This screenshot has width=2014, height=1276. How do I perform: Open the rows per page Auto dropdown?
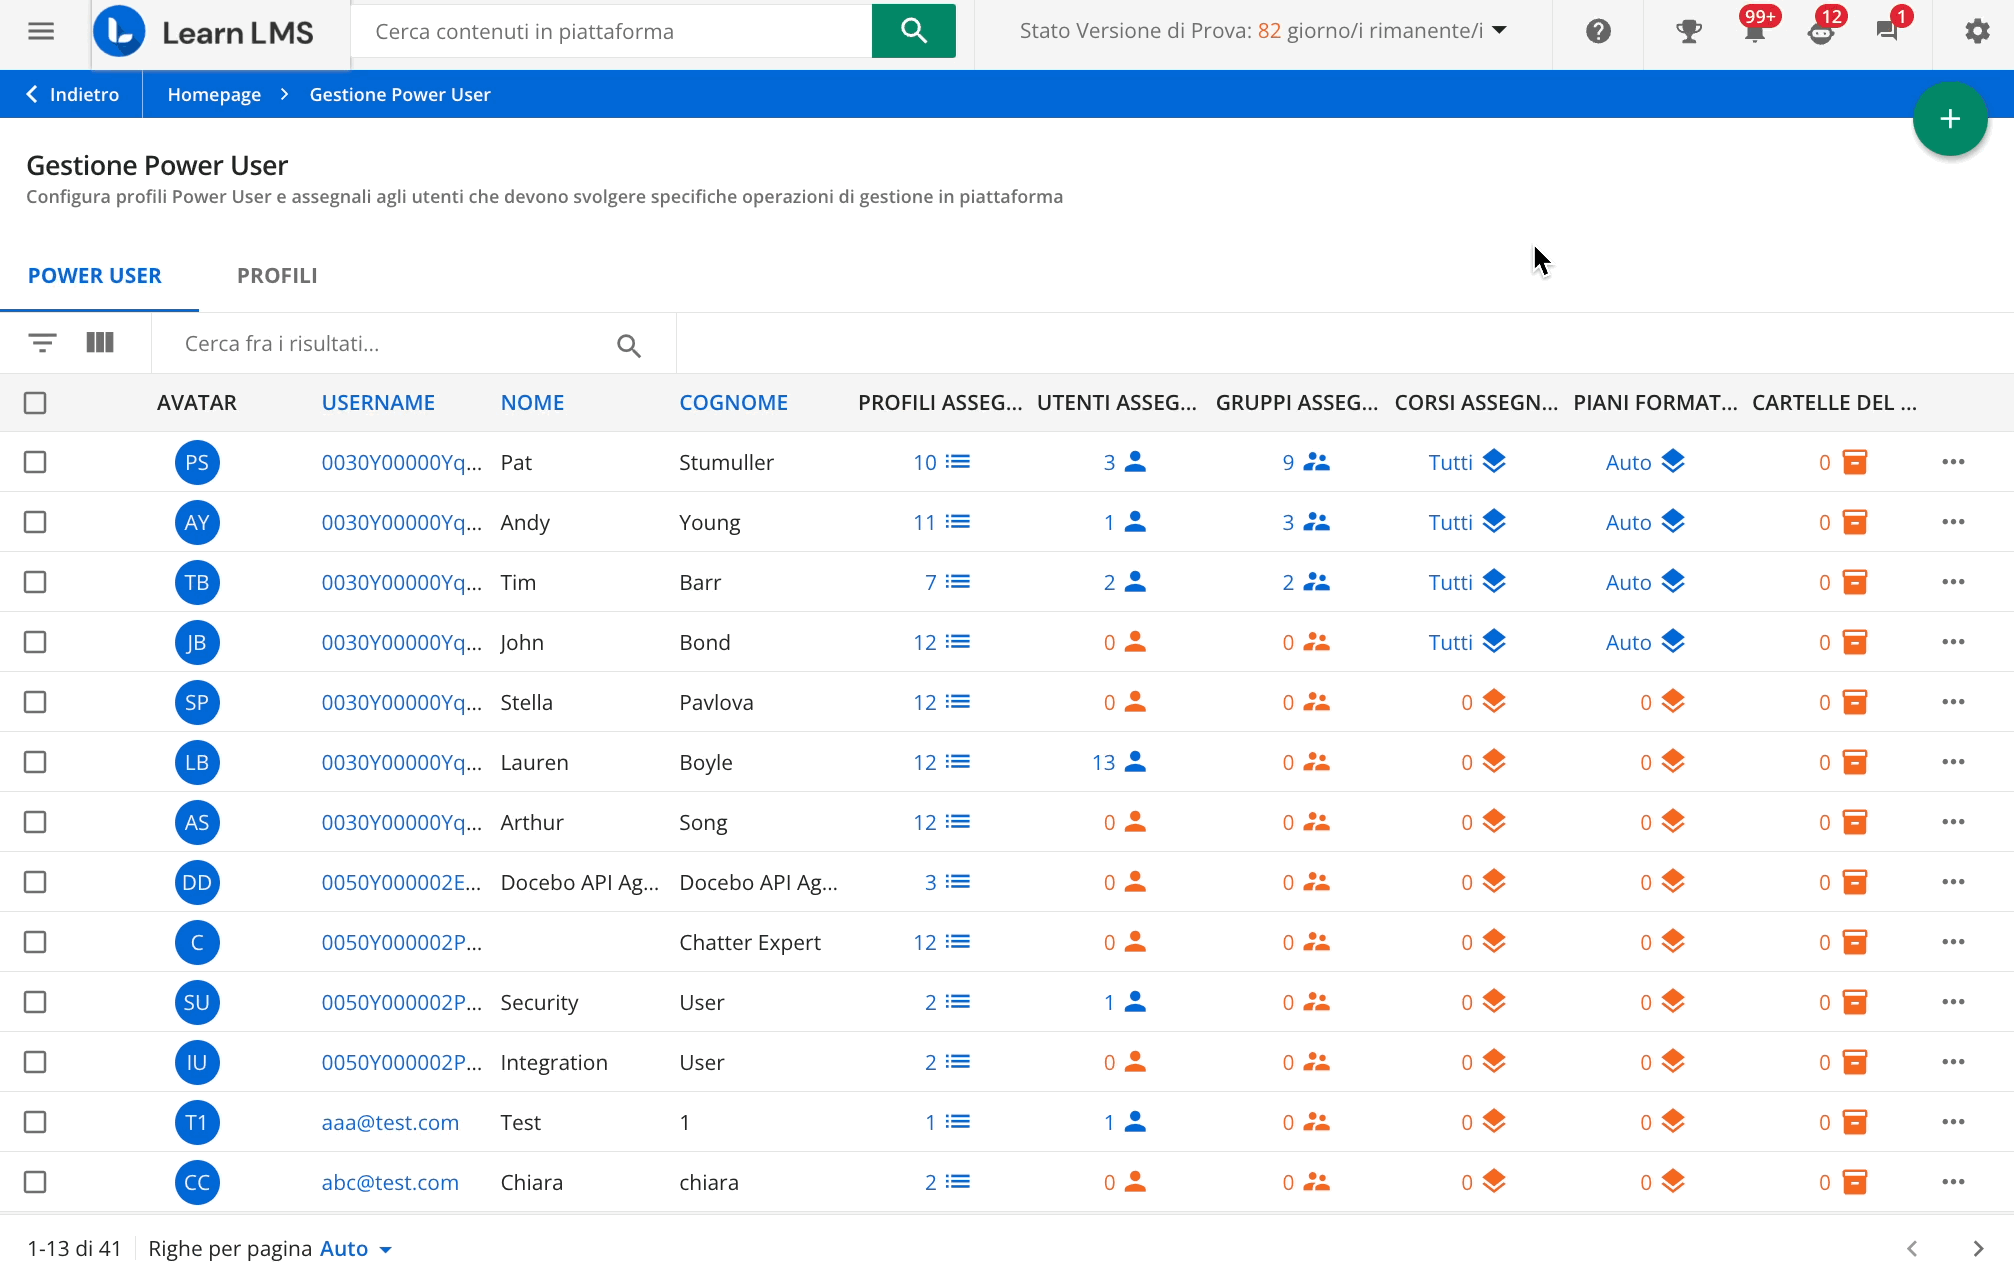[356, 1249]
